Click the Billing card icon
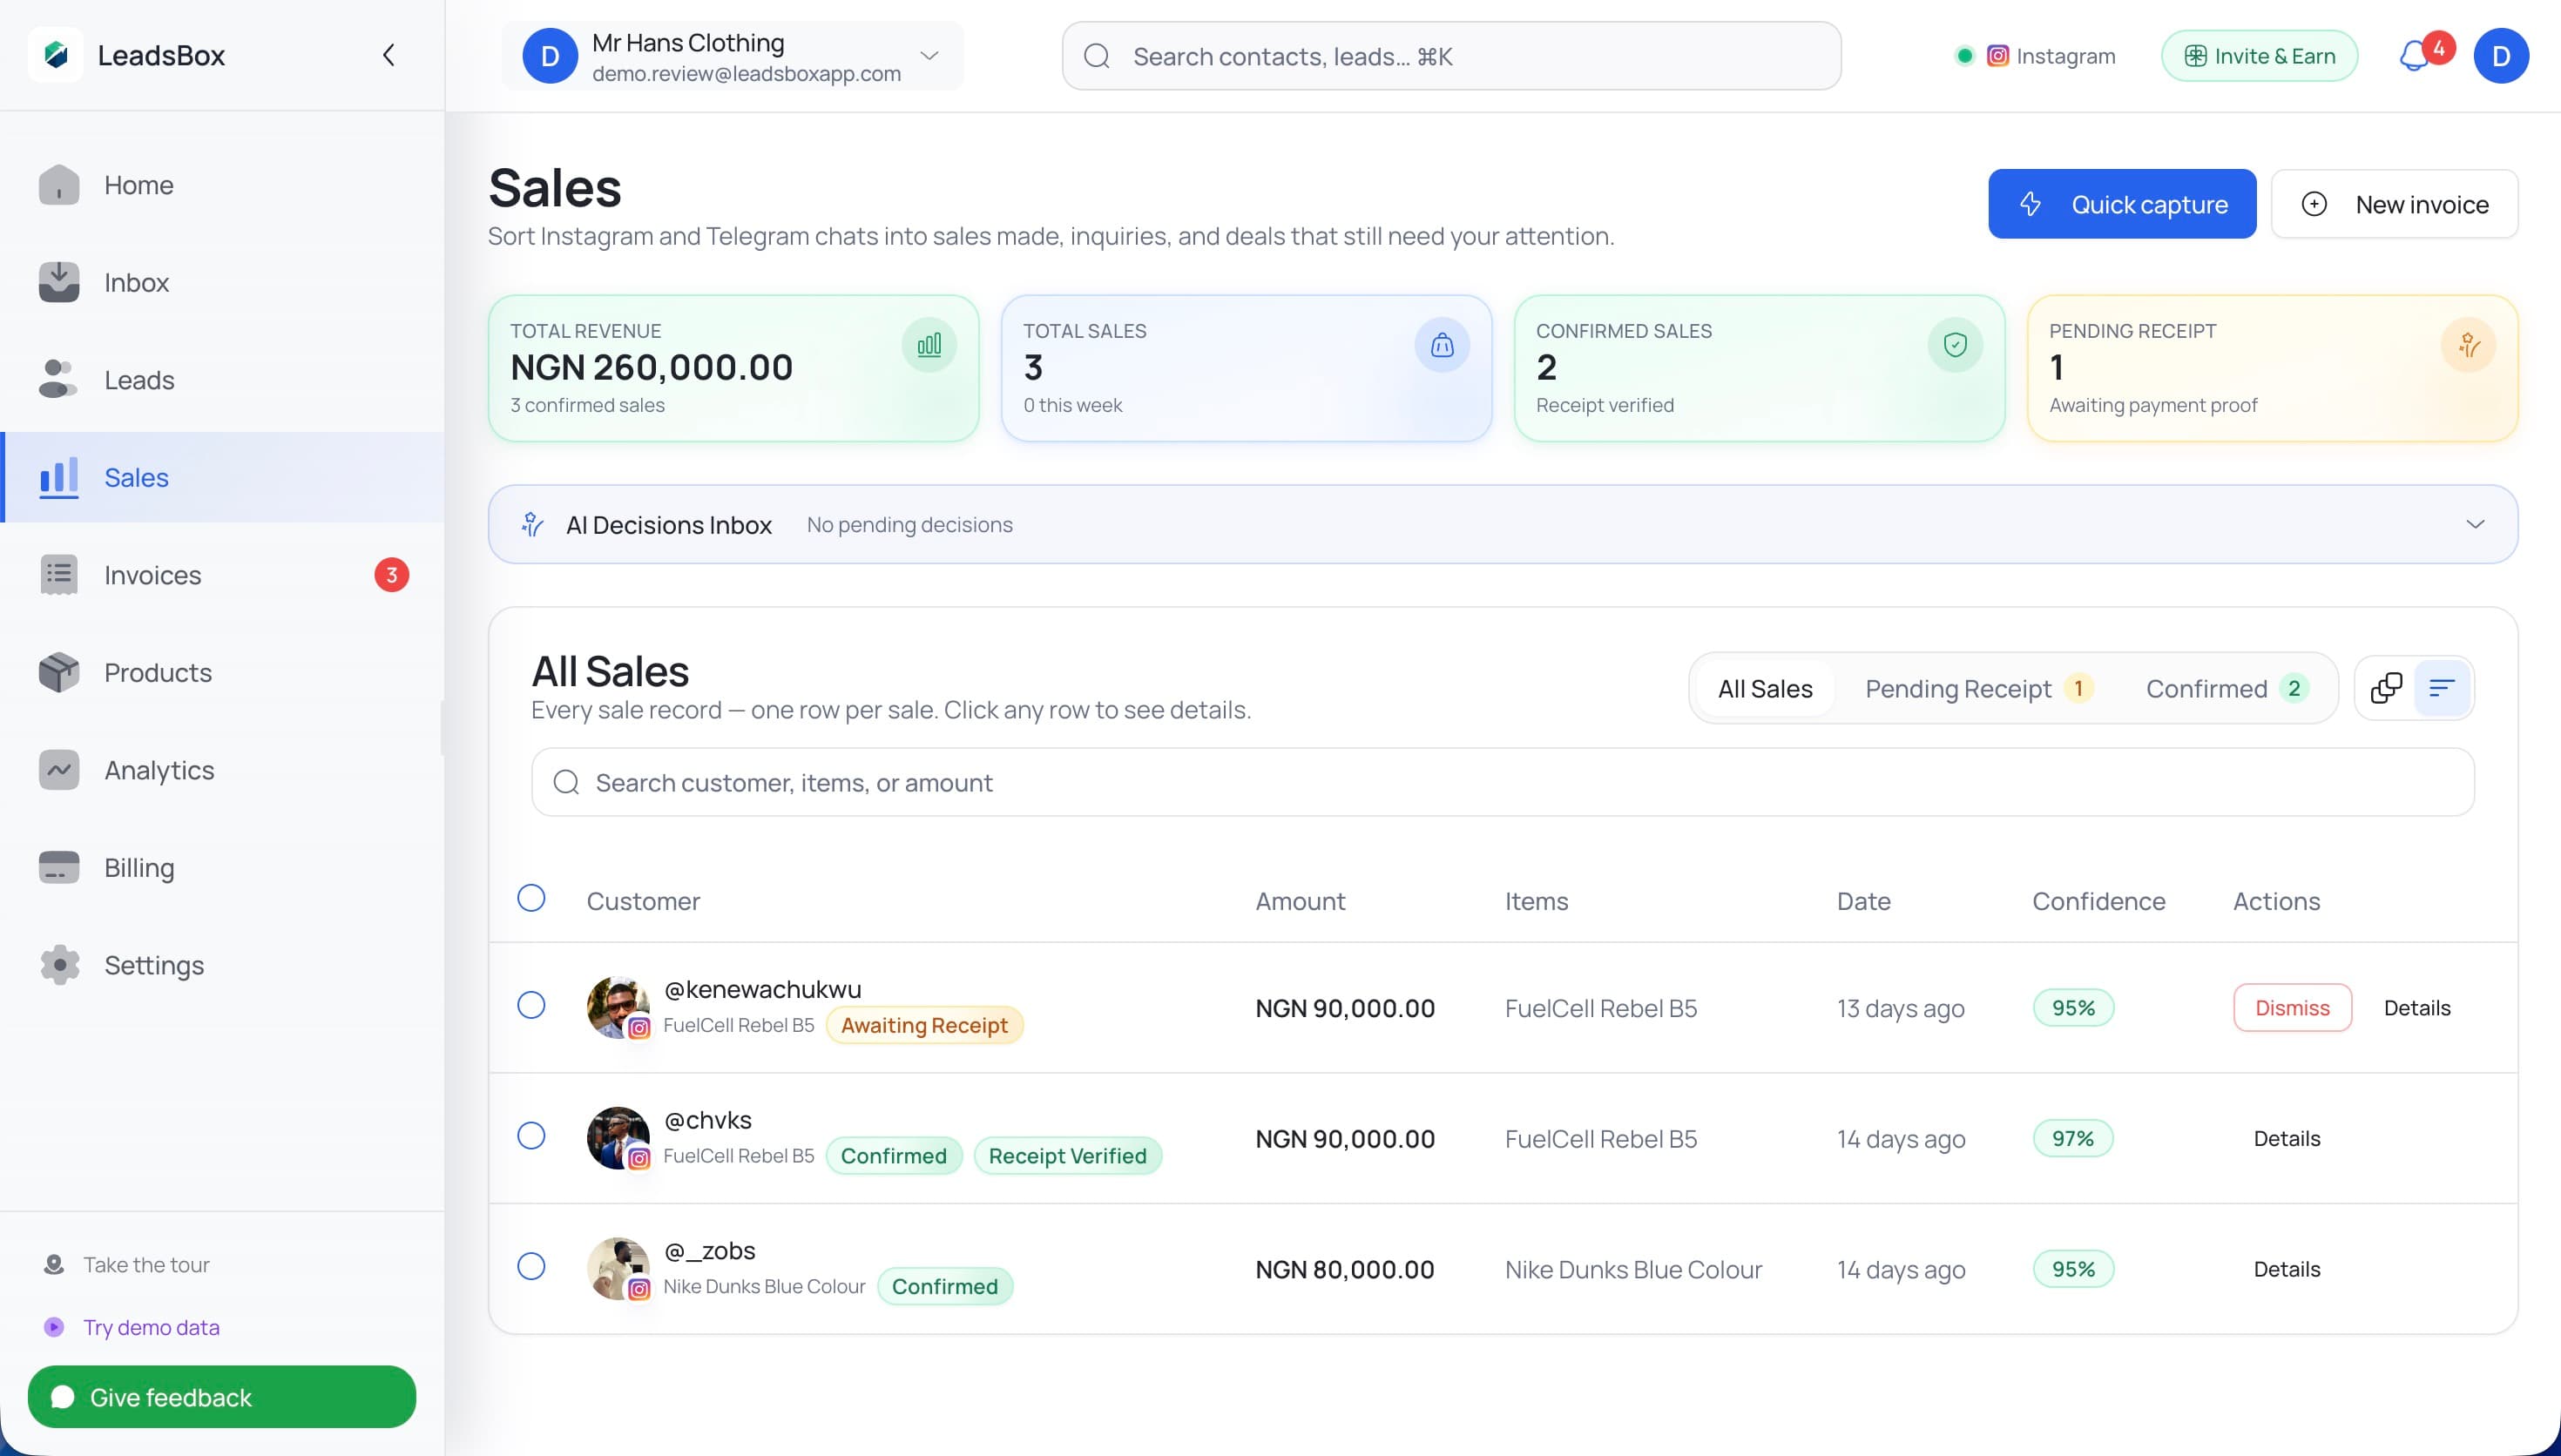The height and width of the screenshot is (1456, 2561). 59,867
